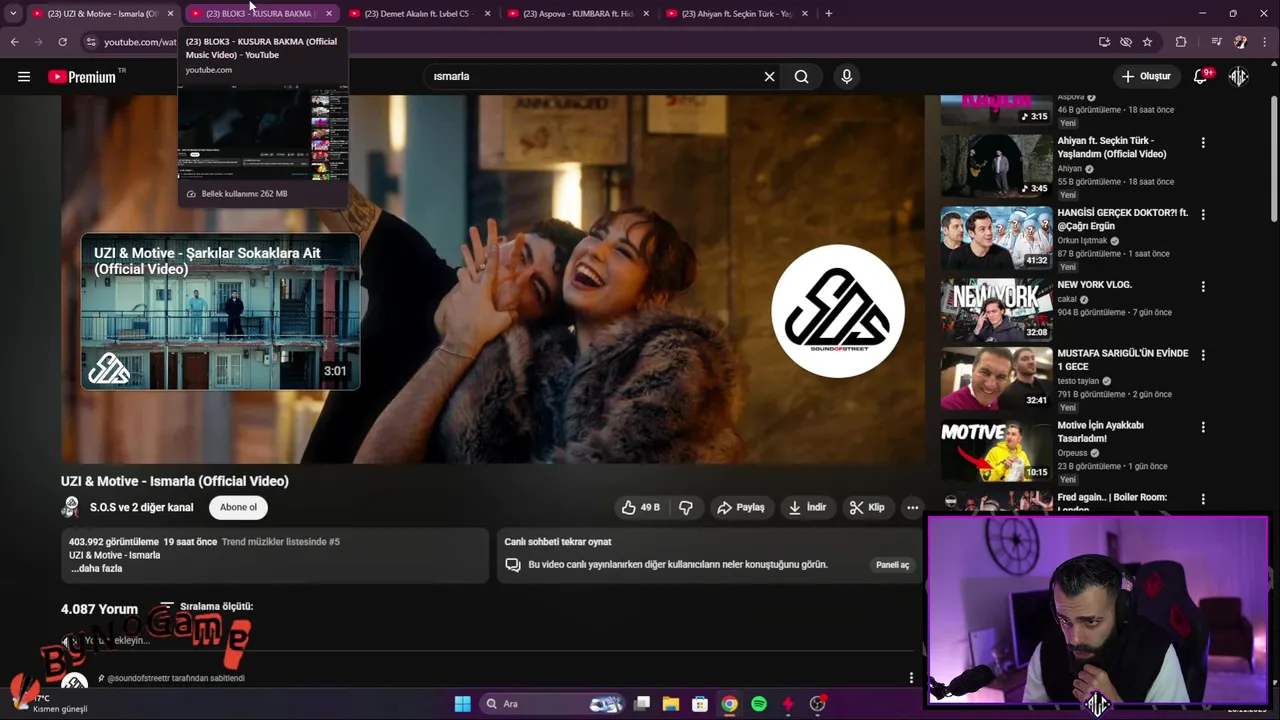Expand description with ...daha fazla

tap(97, 568)
